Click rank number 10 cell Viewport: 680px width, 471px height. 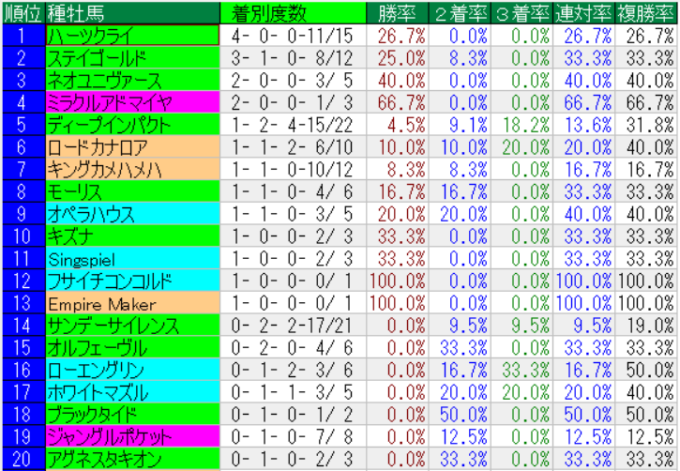pyautogui.click(x=22, y=236)
